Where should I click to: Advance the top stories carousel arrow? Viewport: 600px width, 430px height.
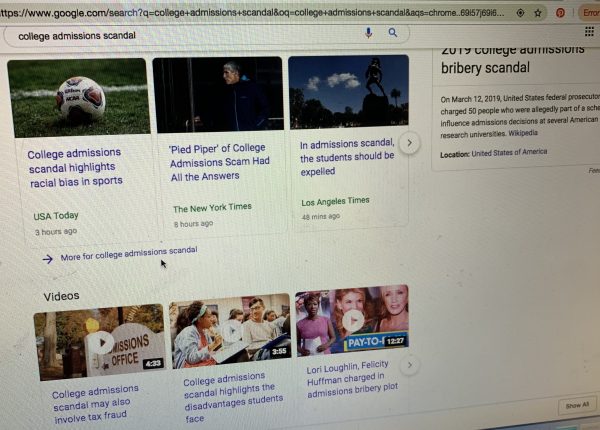click(409, 143)
